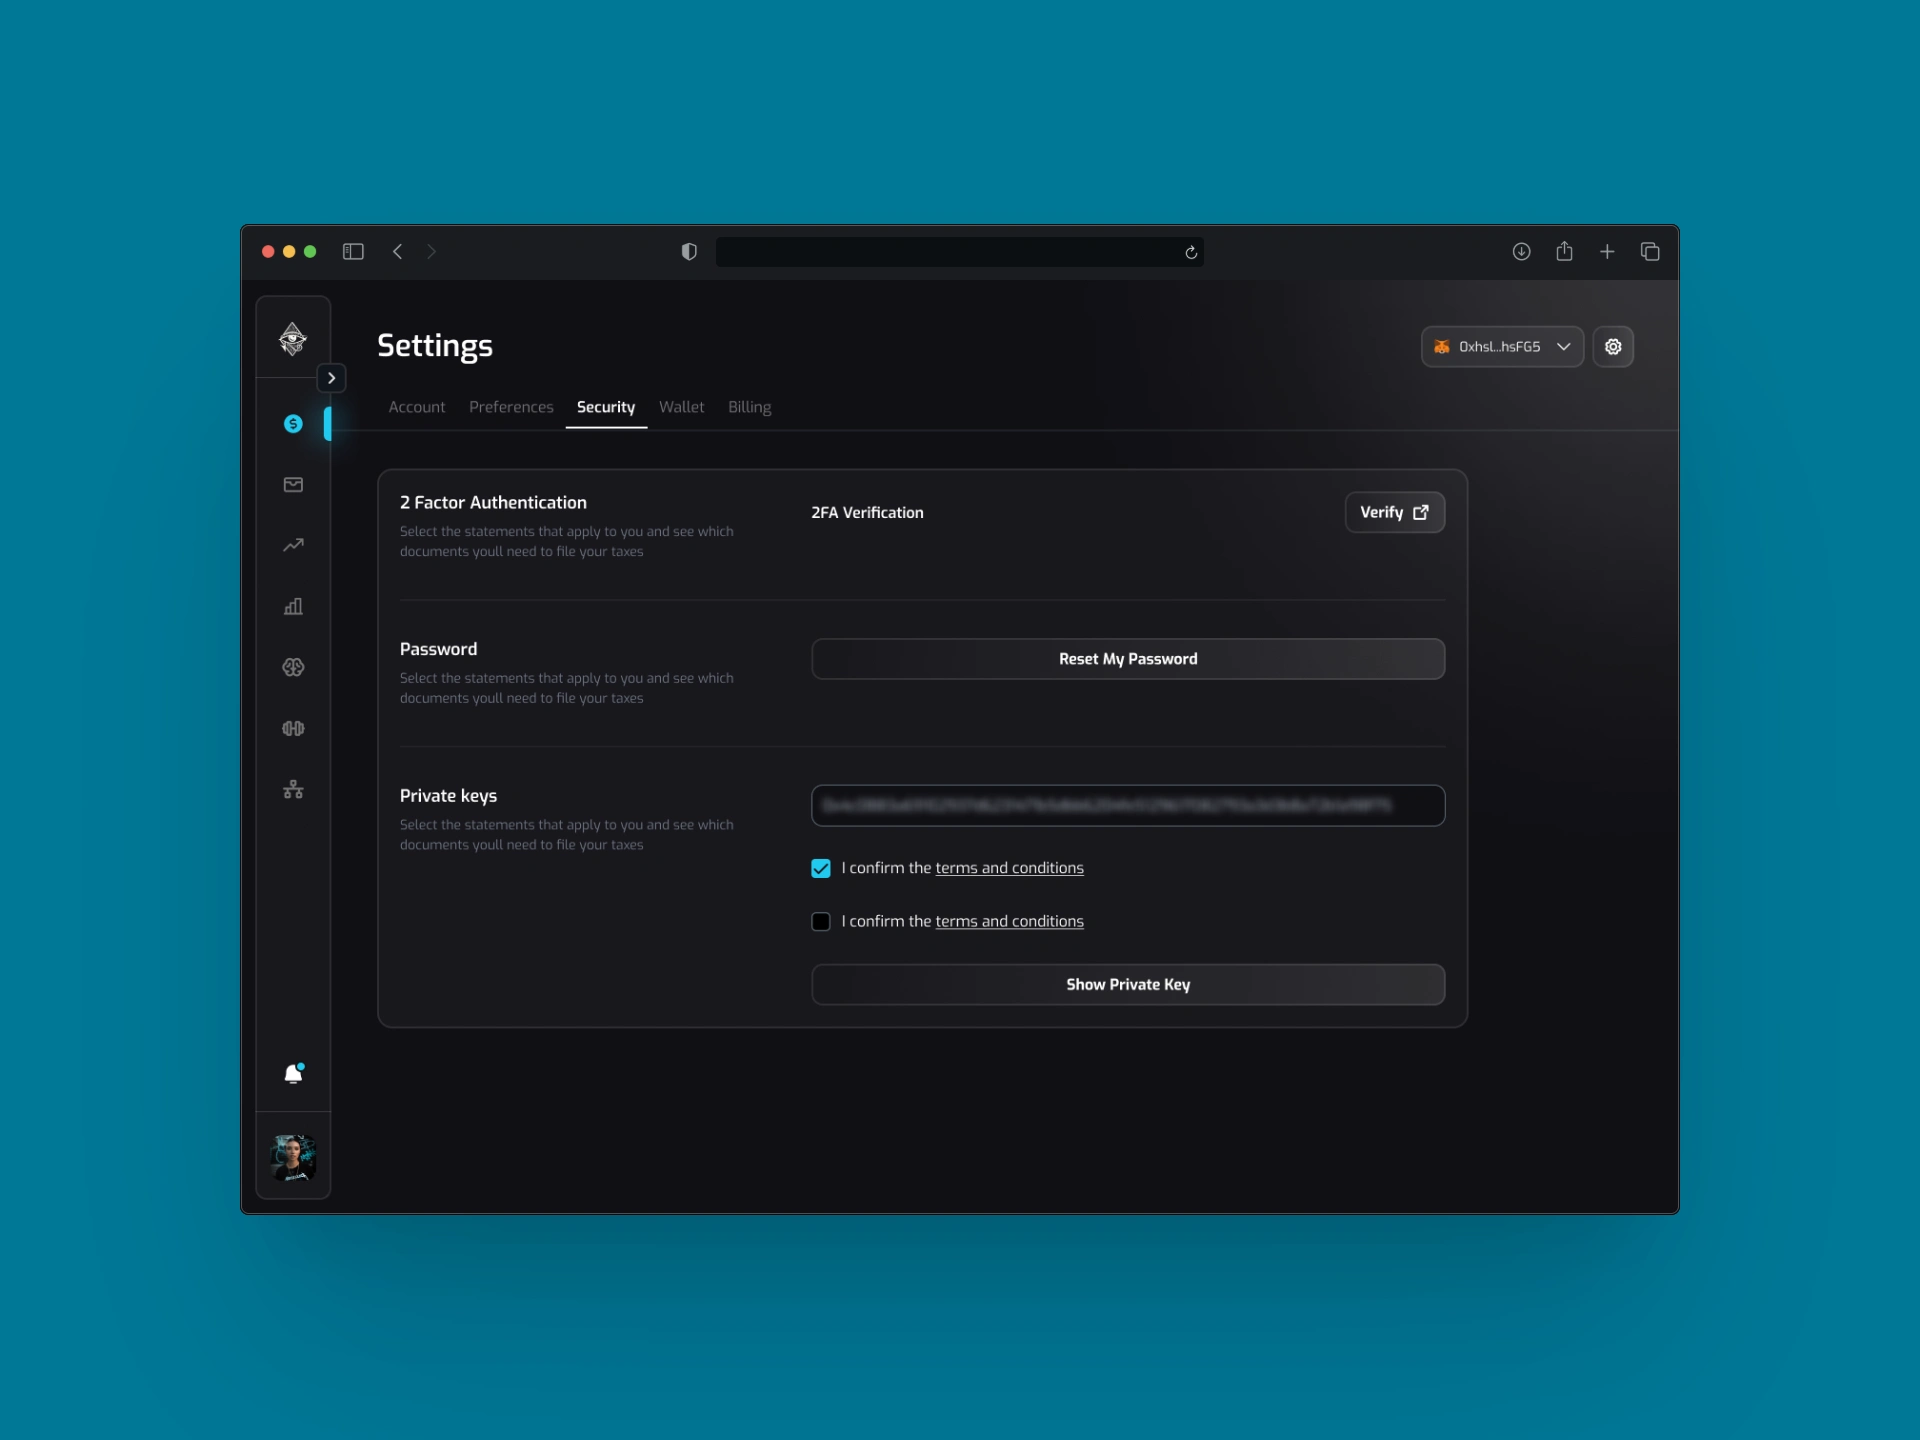Click the dollar coin sidebar icon
Image resolution: width=1920 pixels, height=1440 pixels.
[x=293, y=424]
